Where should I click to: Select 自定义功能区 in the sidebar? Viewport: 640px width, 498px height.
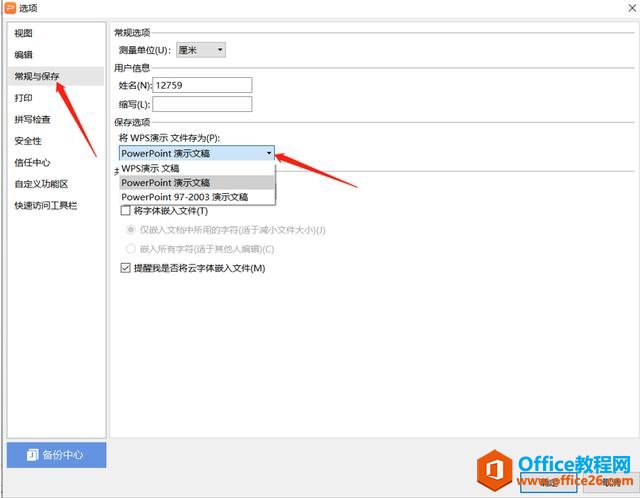coord(41,184)
